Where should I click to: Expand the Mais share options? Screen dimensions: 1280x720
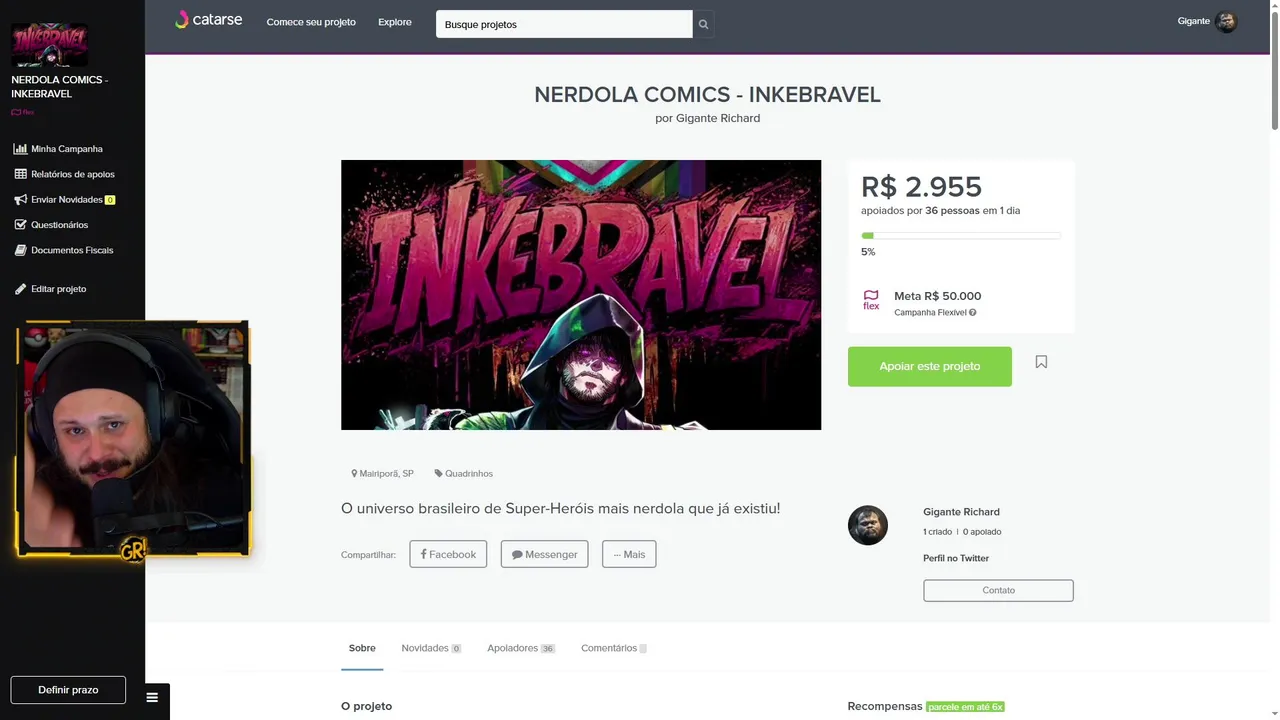click(629, 554)
